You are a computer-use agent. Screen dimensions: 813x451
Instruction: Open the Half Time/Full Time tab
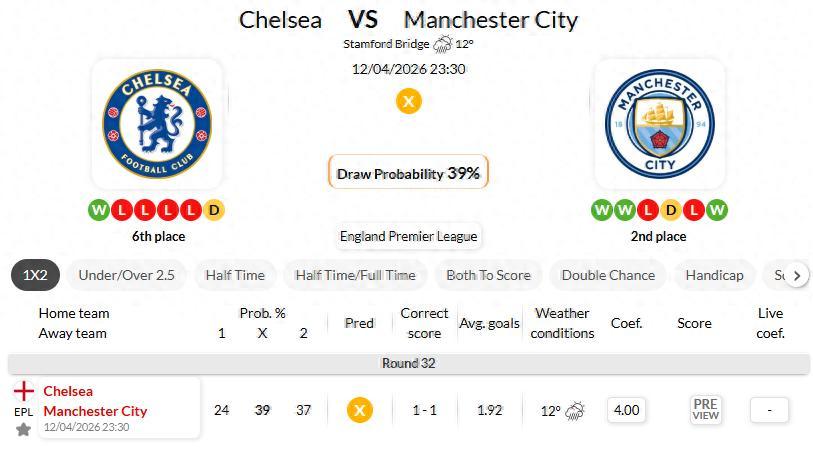355,275
